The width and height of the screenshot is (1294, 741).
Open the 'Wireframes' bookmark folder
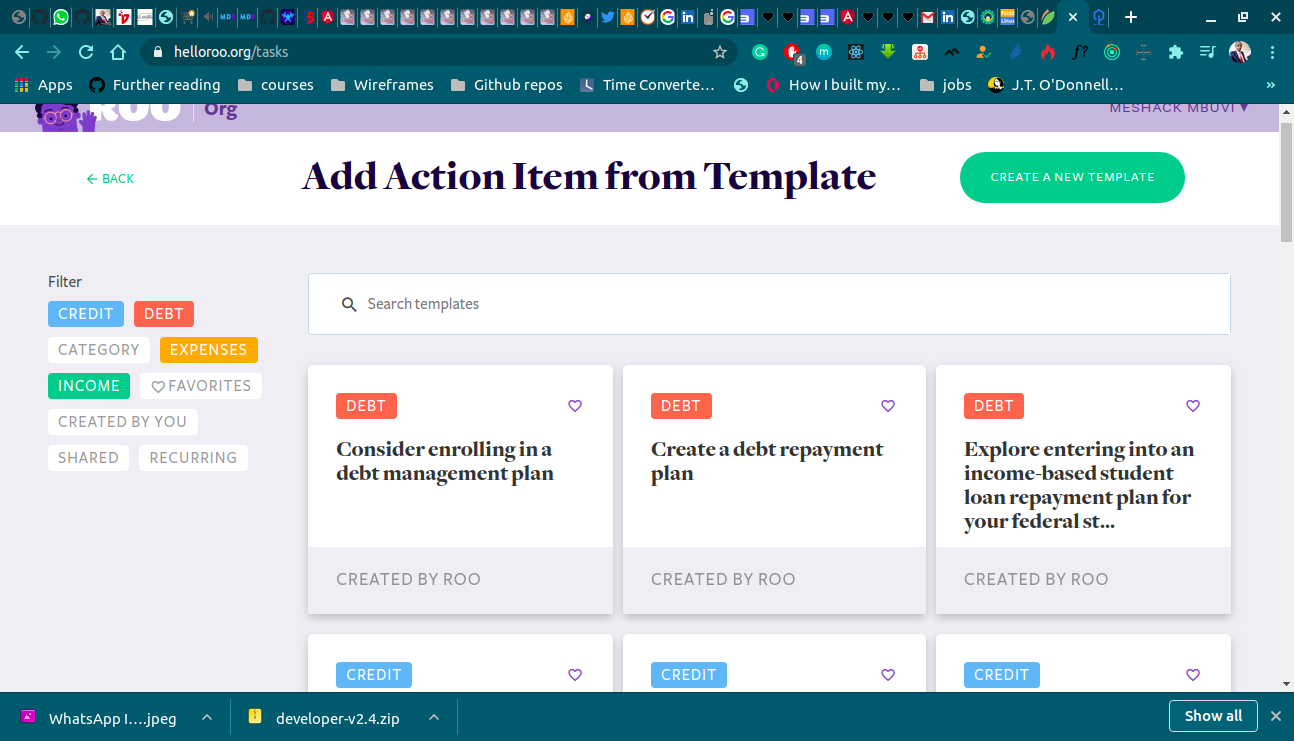click(382, 85)
